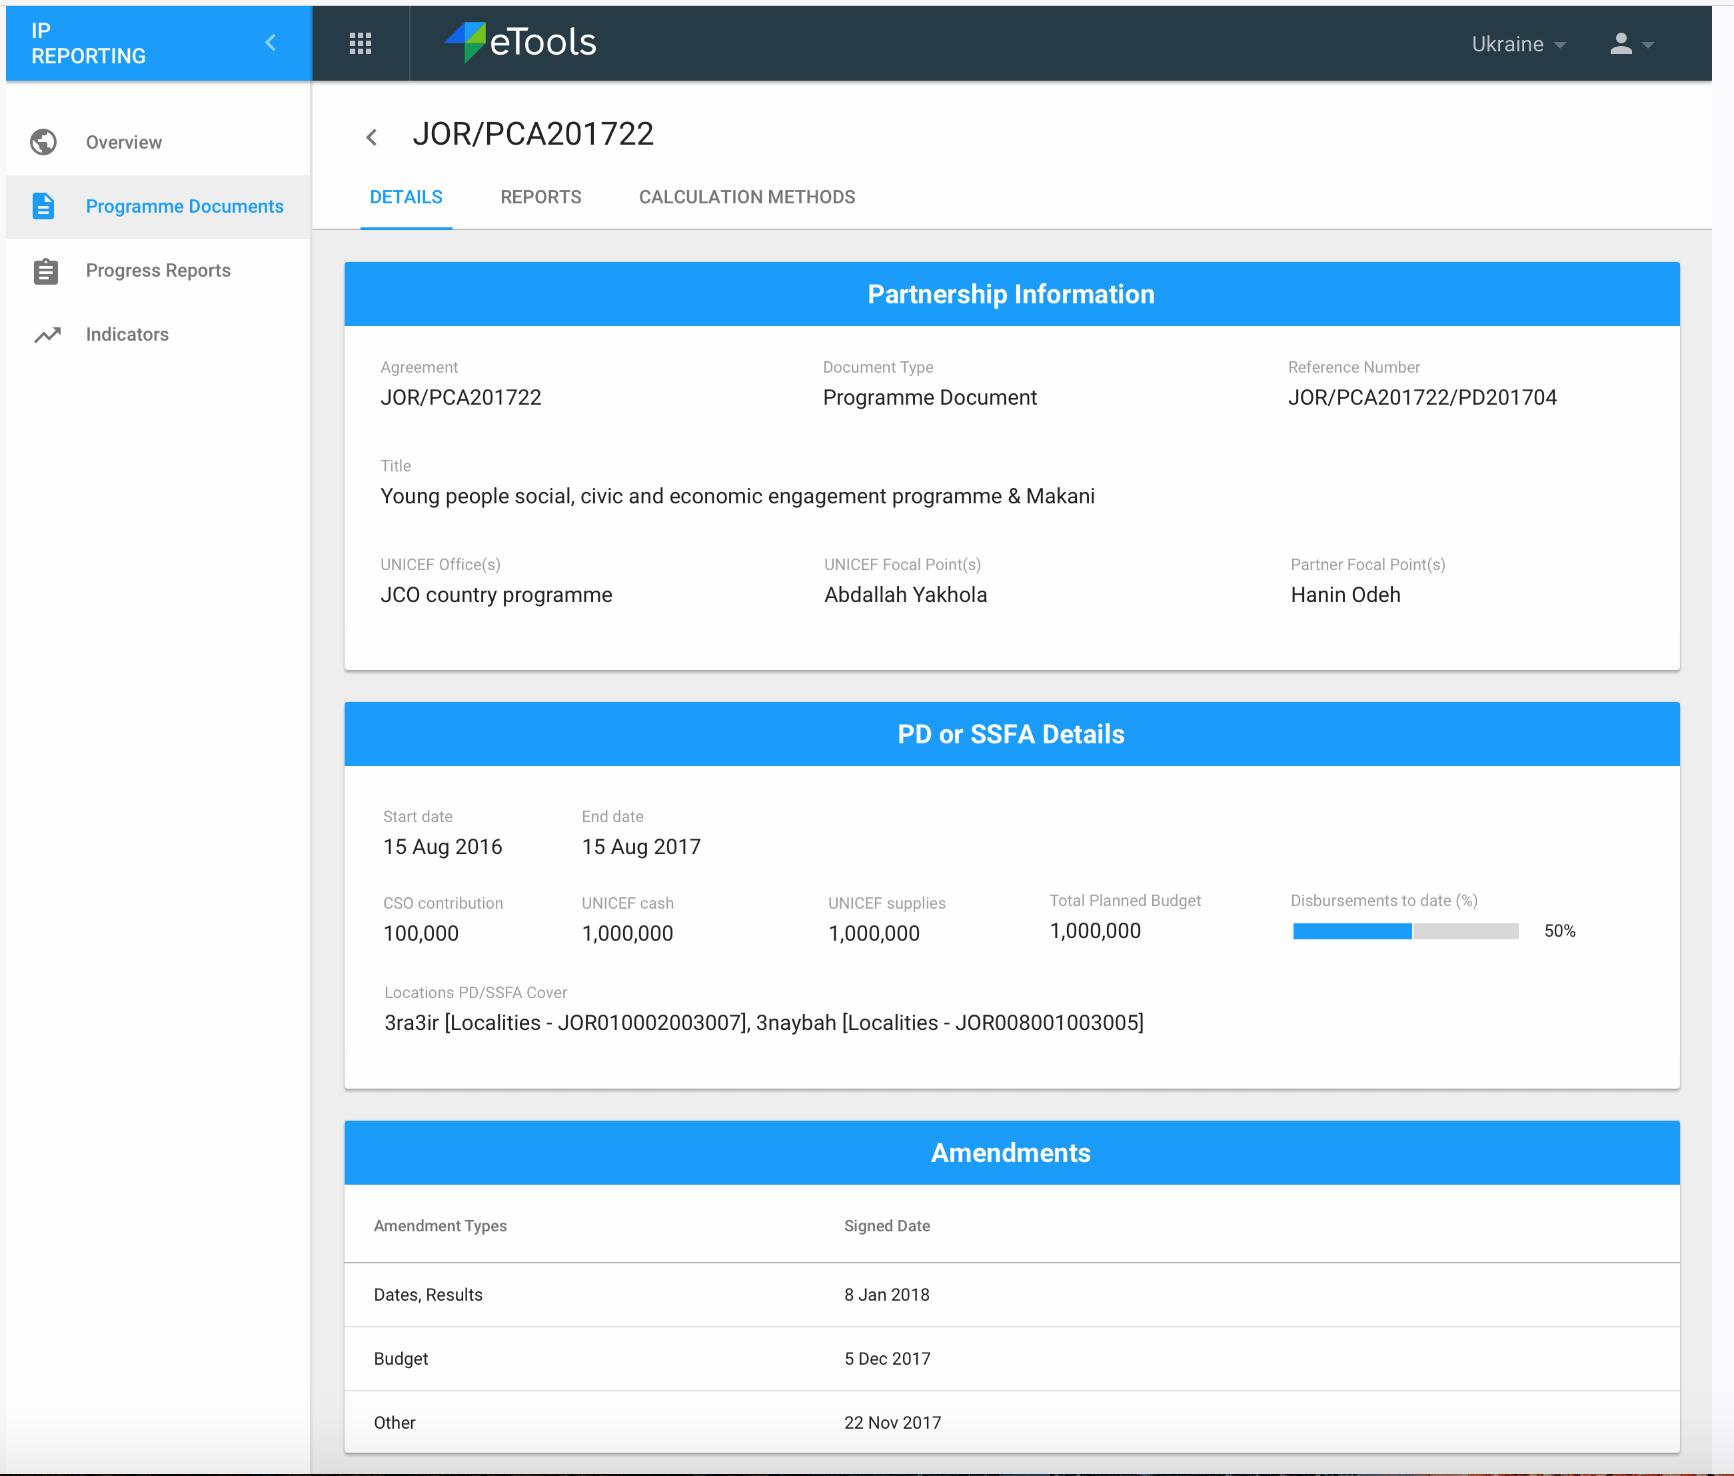Click the user account avatar icon

pyautogui.click(x=1621, y=43)
